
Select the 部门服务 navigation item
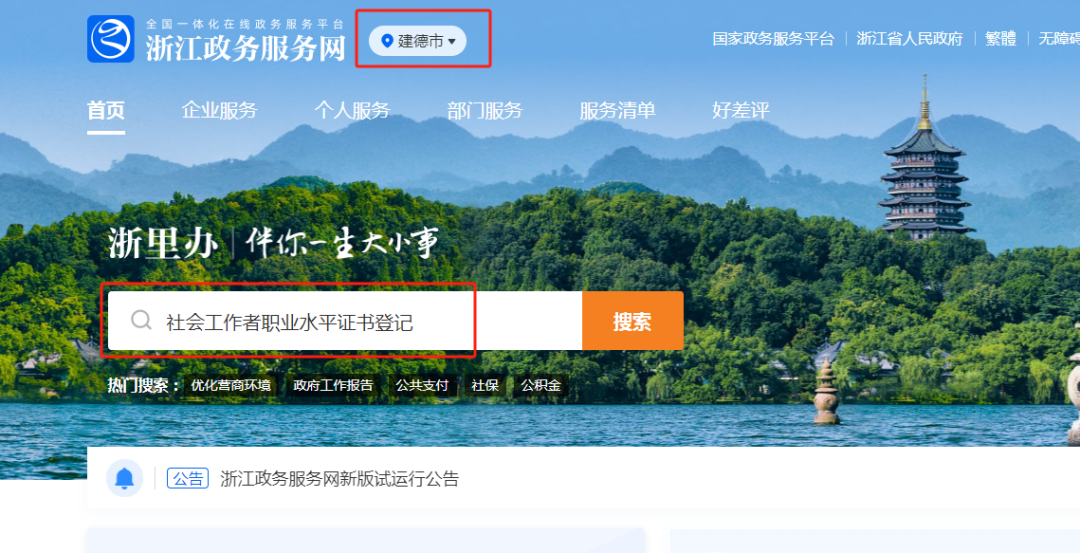click(485, 110)
